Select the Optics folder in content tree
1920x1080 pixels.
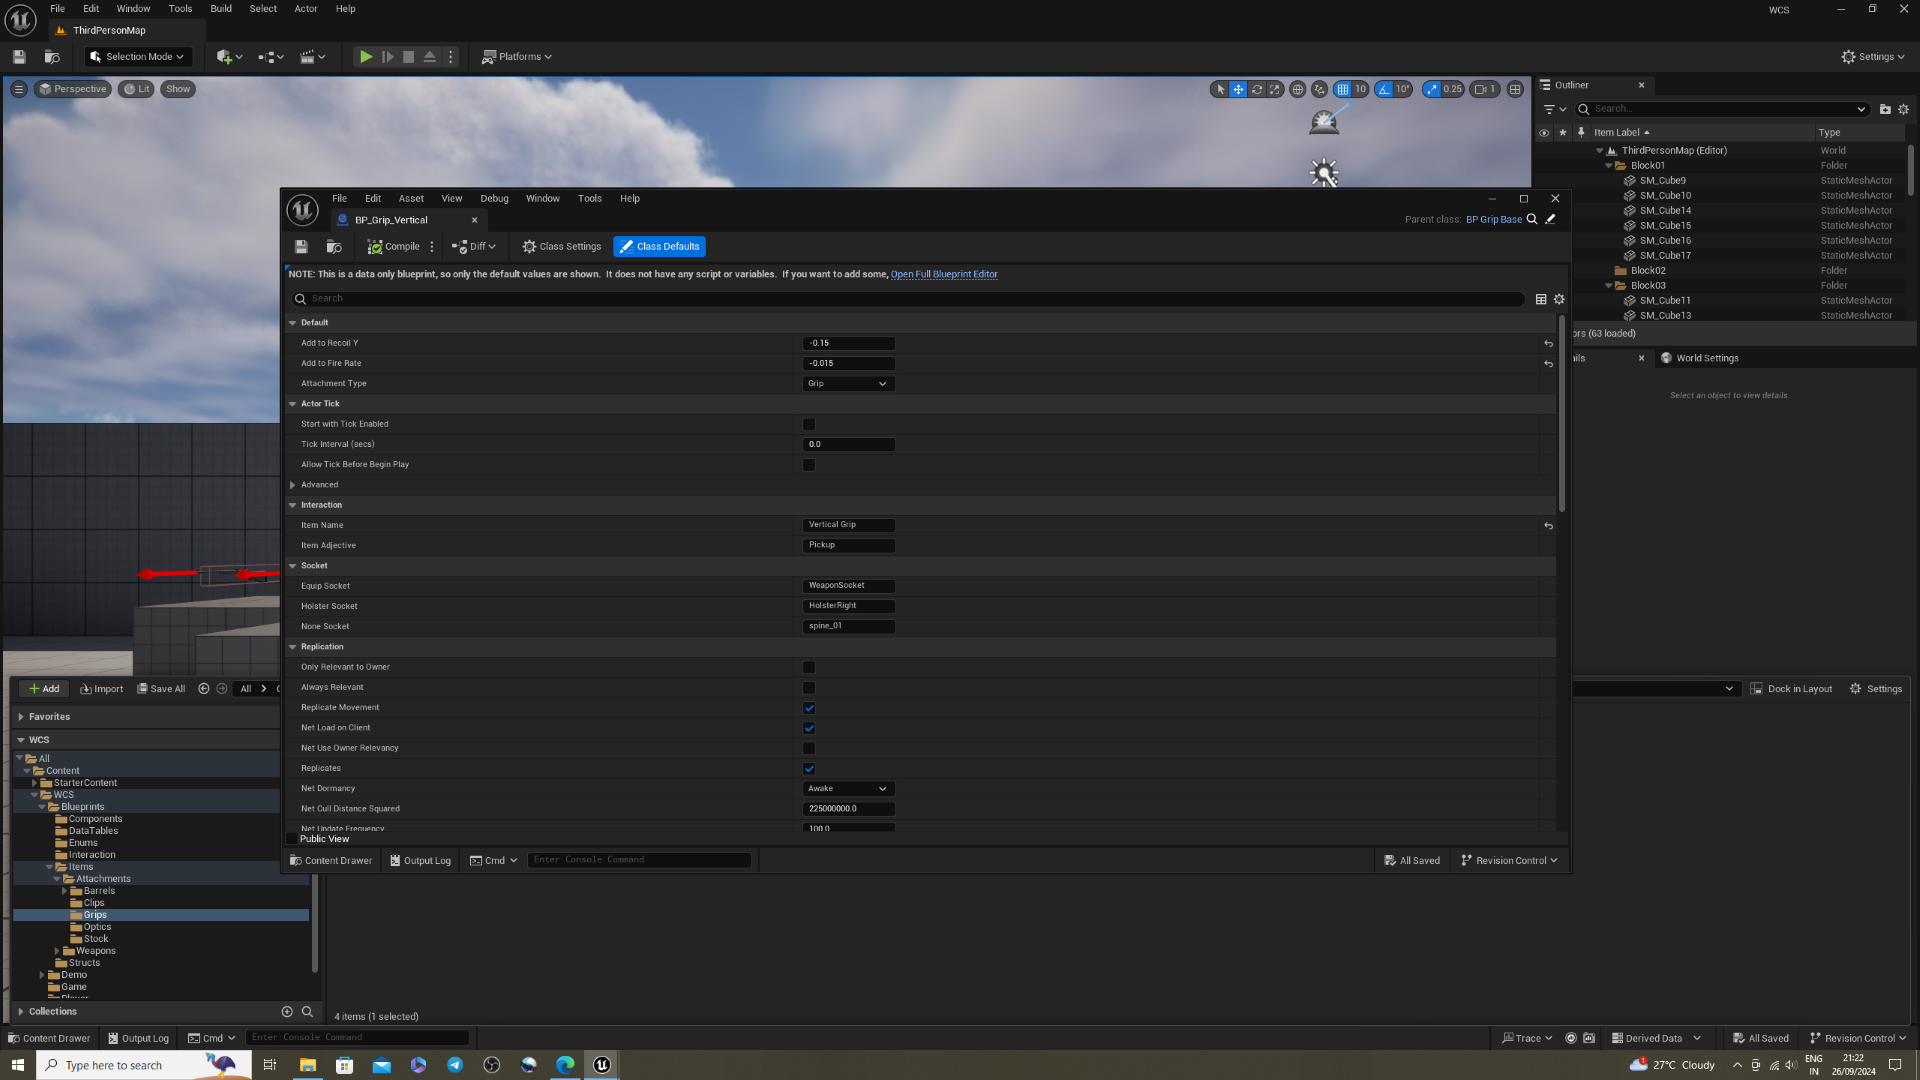click(x=97, y=927)
